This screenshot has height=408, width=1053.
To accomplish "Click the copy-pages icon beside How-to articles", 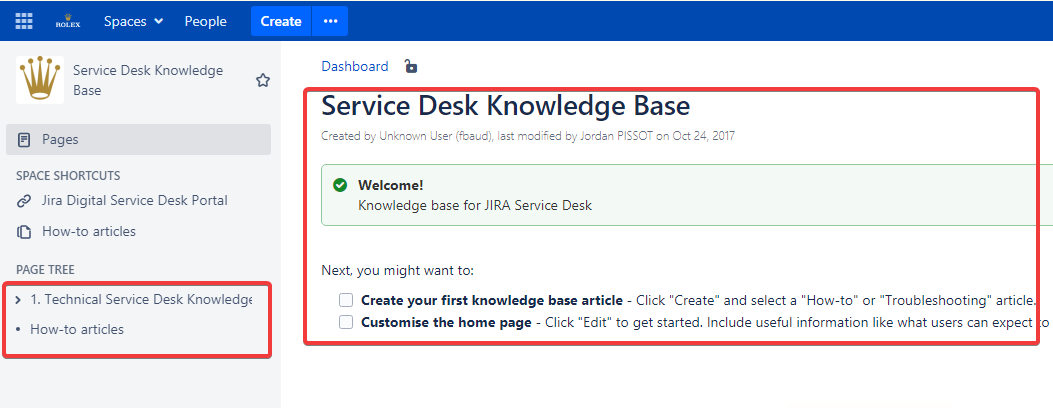I will pos(24,232).
